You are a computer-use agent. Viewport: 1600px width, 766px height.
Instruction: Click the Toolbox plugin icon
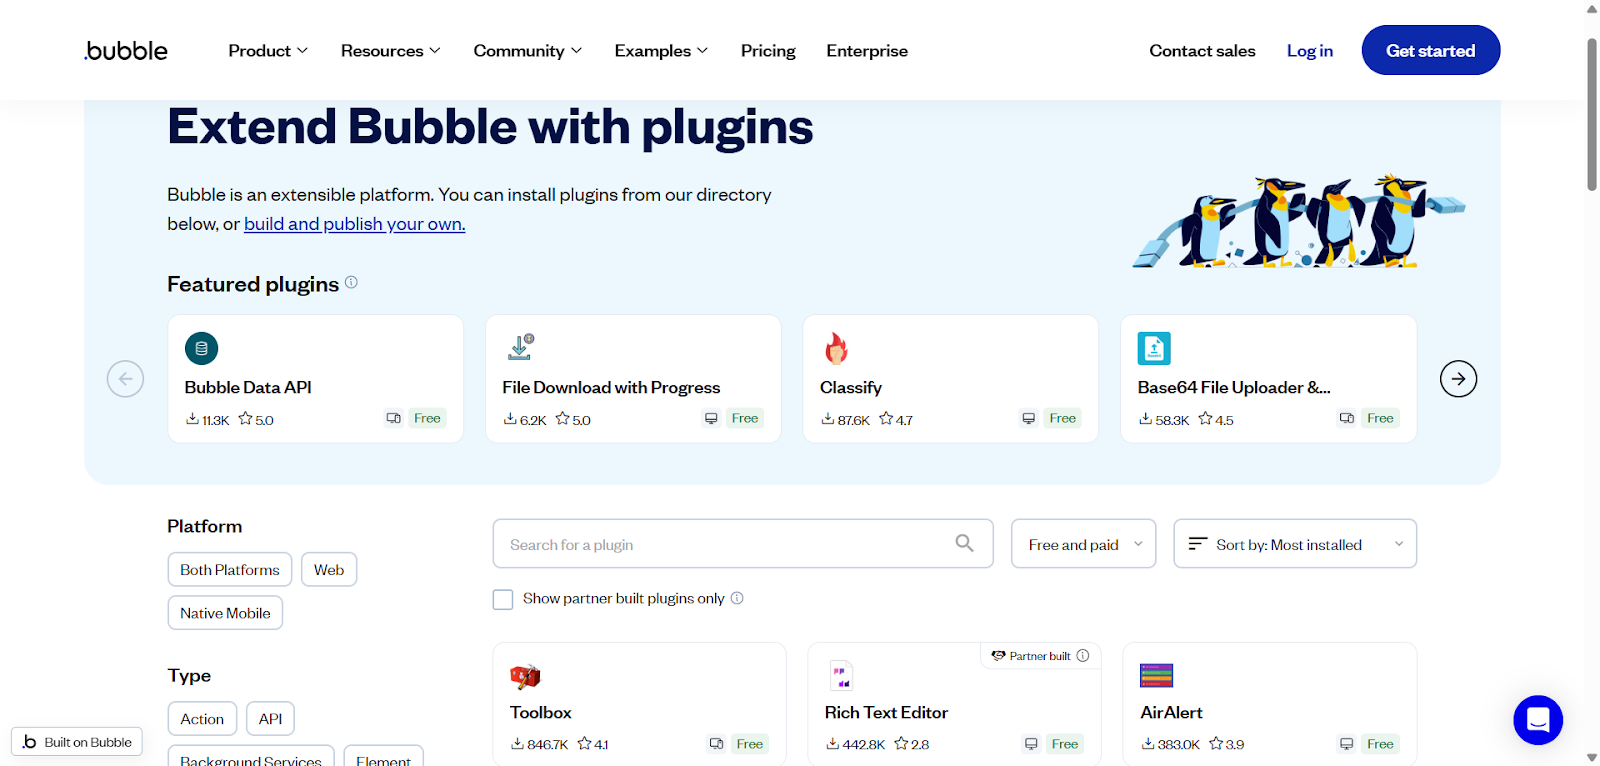point(525,676)
